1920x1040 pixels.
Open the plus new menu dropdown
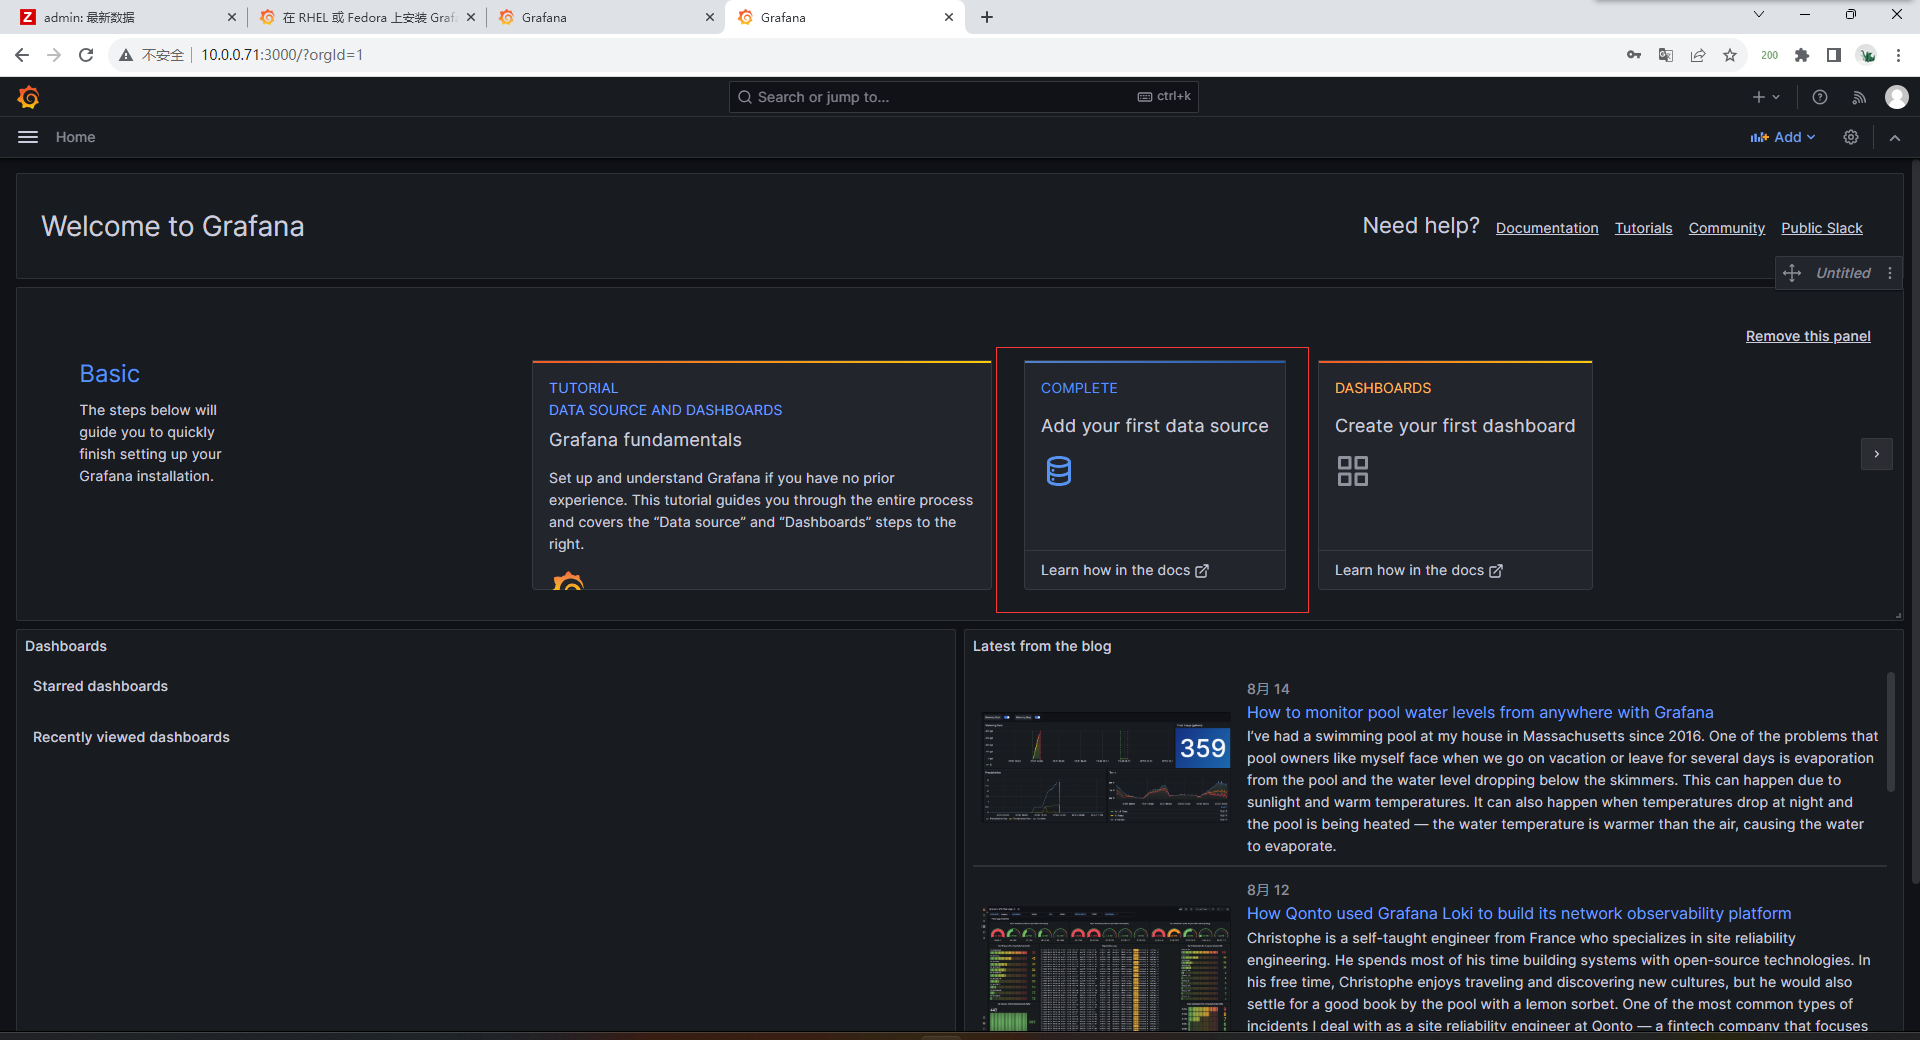click(1766, 97)
